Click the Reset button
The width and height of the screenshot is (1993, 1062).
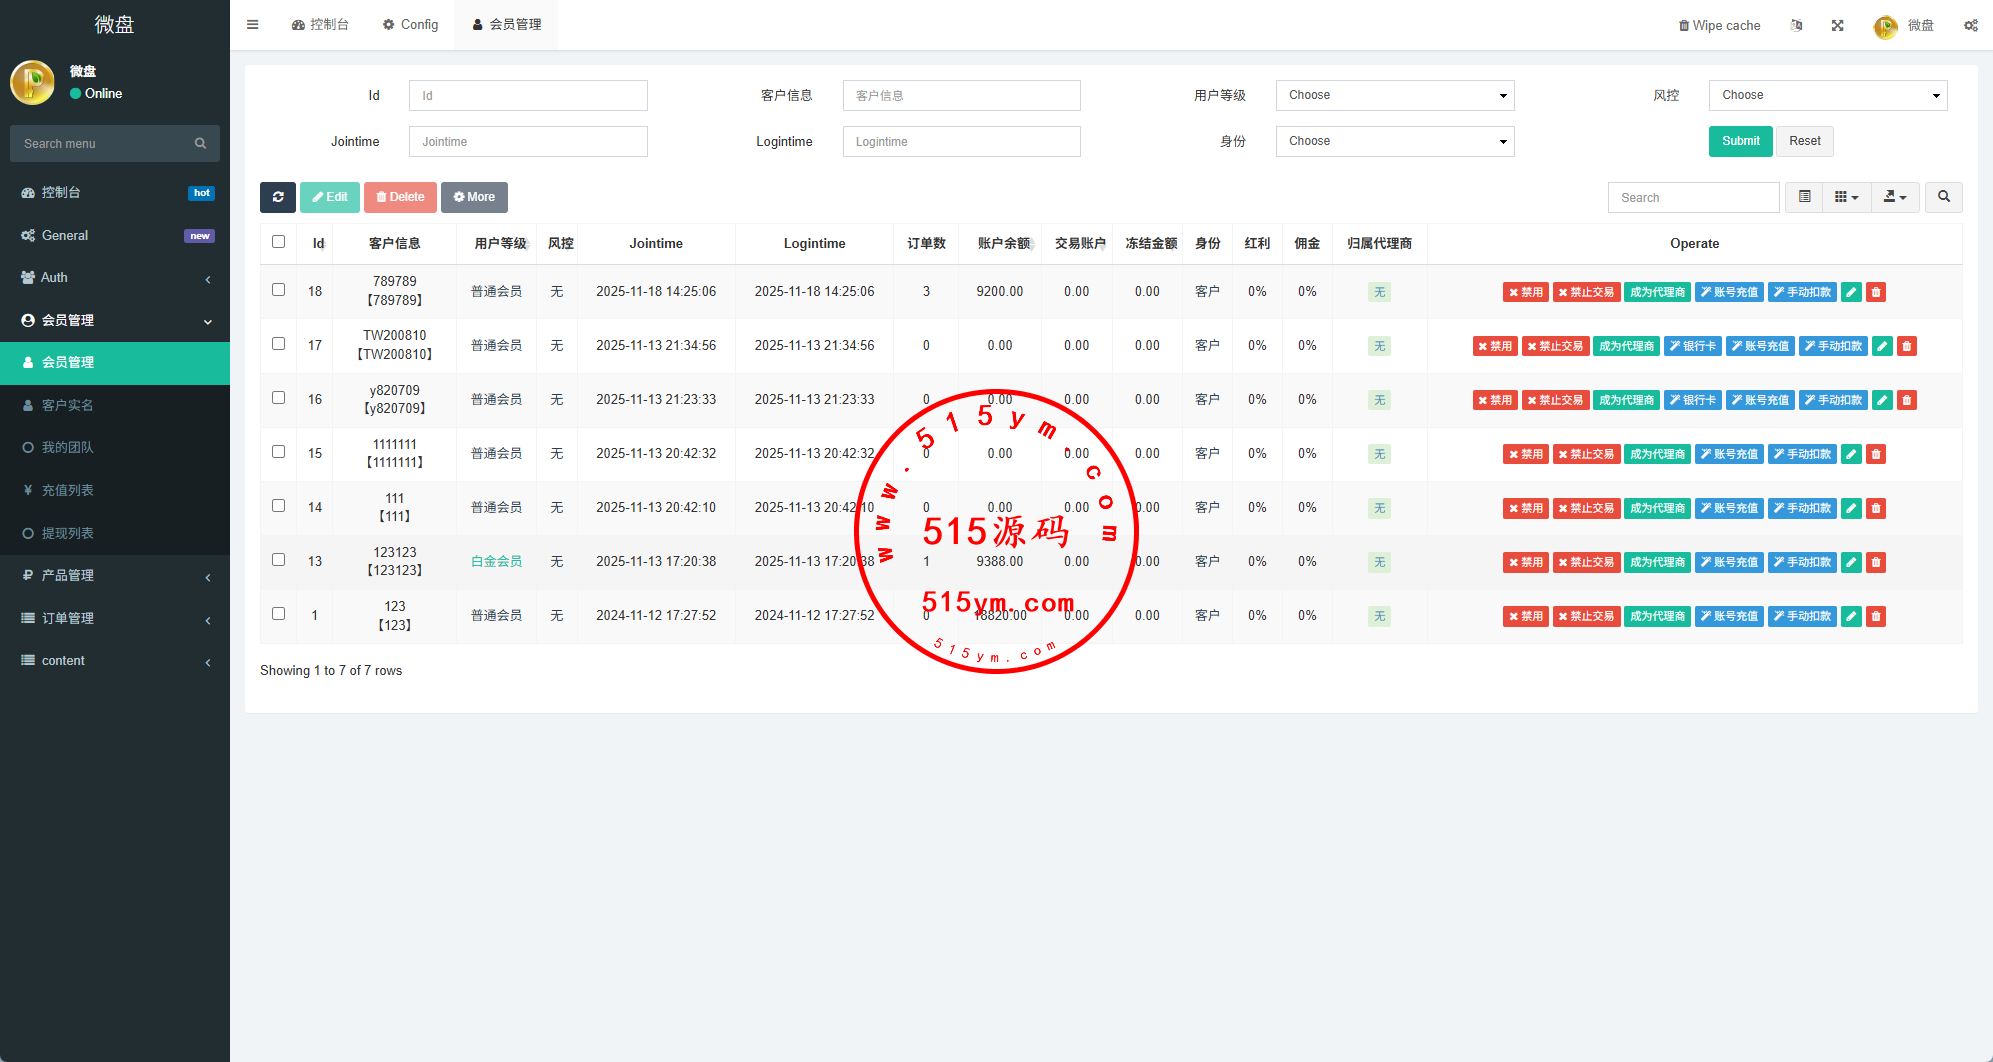(1804, 141)
